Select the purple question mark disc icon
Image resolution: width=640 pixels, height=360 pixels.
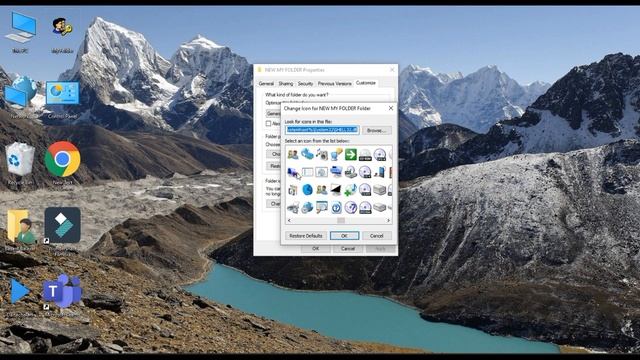click(x=351, y=207)
